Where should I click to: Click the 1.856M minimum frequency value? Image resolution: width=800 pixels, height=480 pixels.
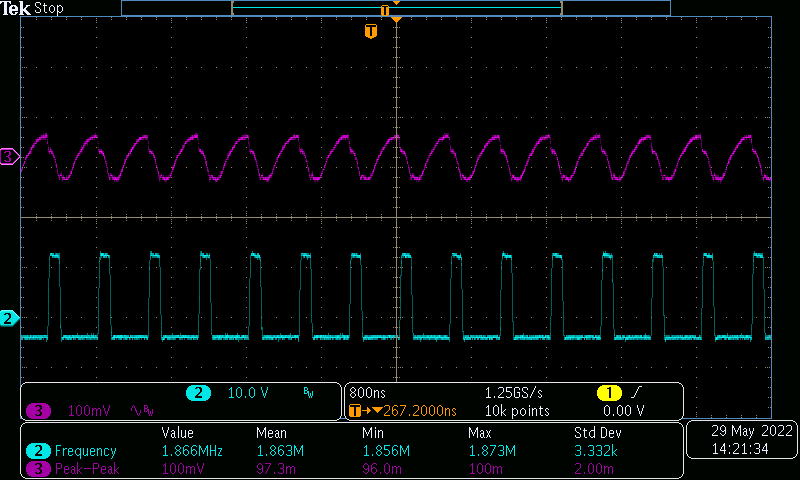(x=386, y=451)
